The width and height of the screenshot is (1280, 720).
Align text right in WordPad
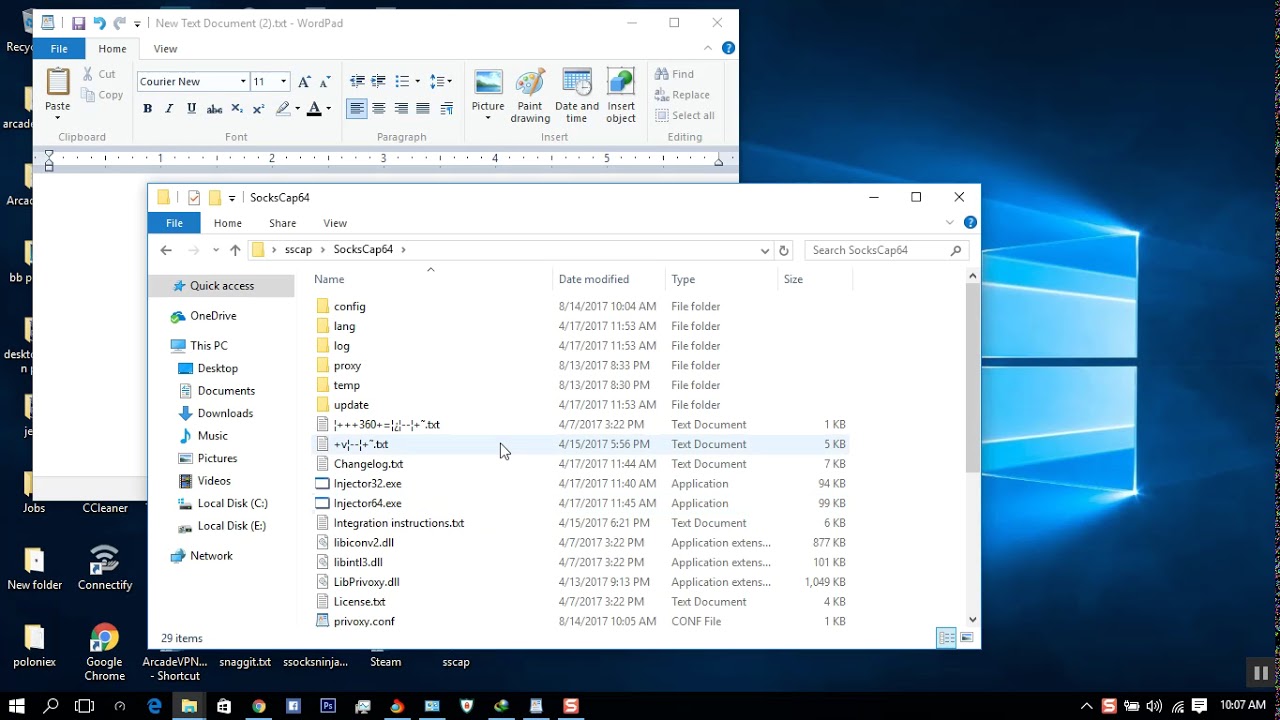tap(401, 109)
